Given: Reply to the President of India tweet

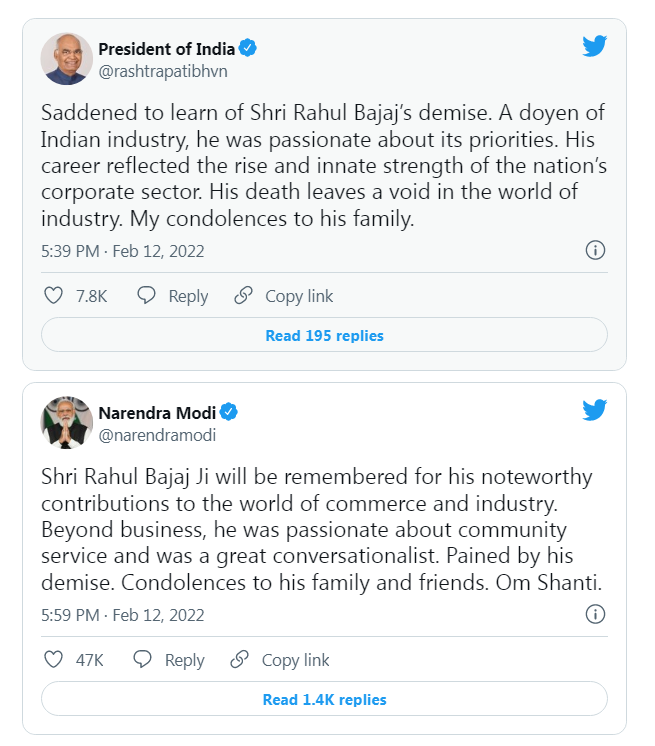Looking at the screenshot, I should click(x=173, y=296).
